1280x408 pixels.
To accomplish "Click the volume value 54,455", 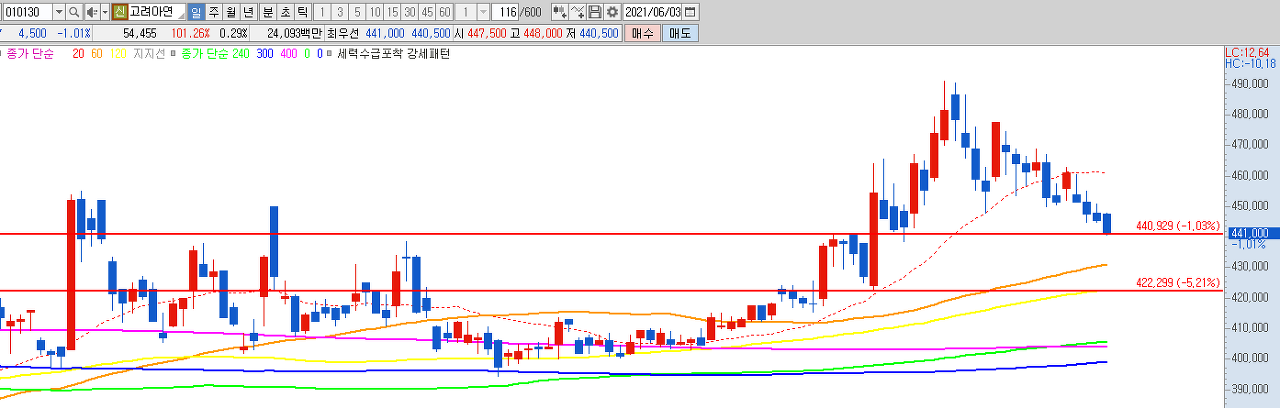I will (140, 33).
